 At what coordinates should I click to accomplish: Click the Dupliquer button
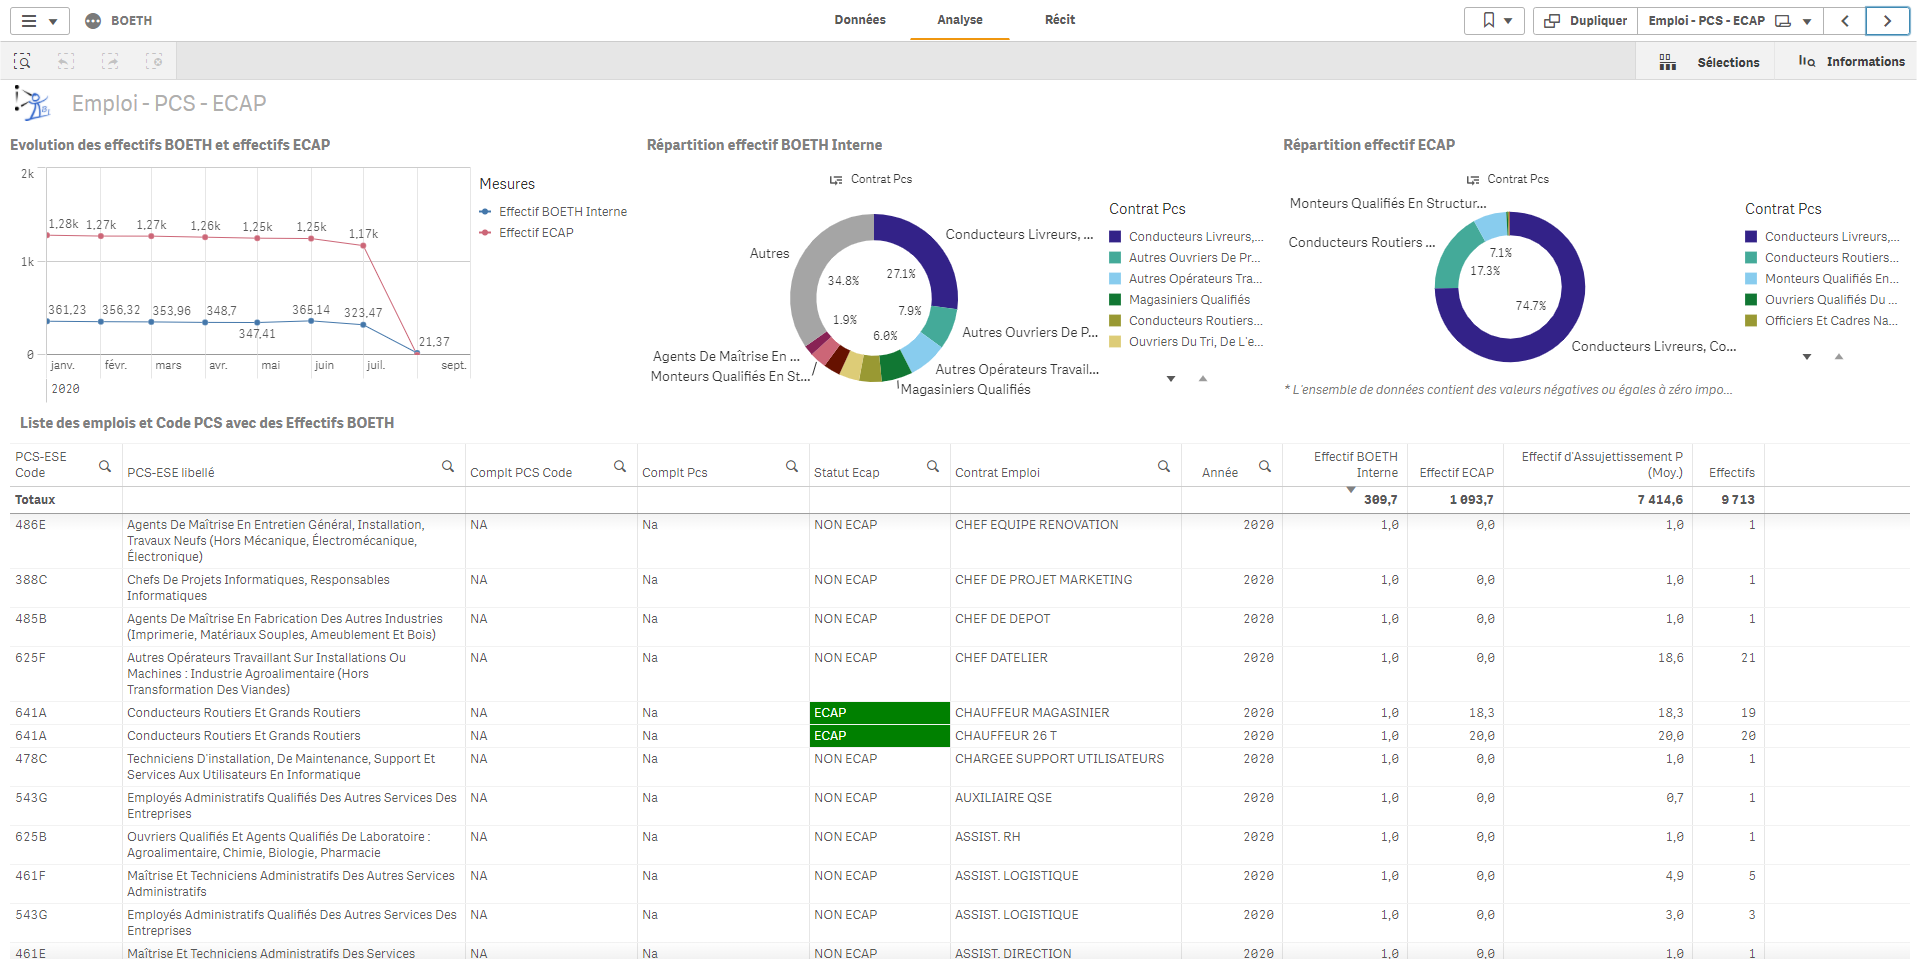click(1585, 21)
